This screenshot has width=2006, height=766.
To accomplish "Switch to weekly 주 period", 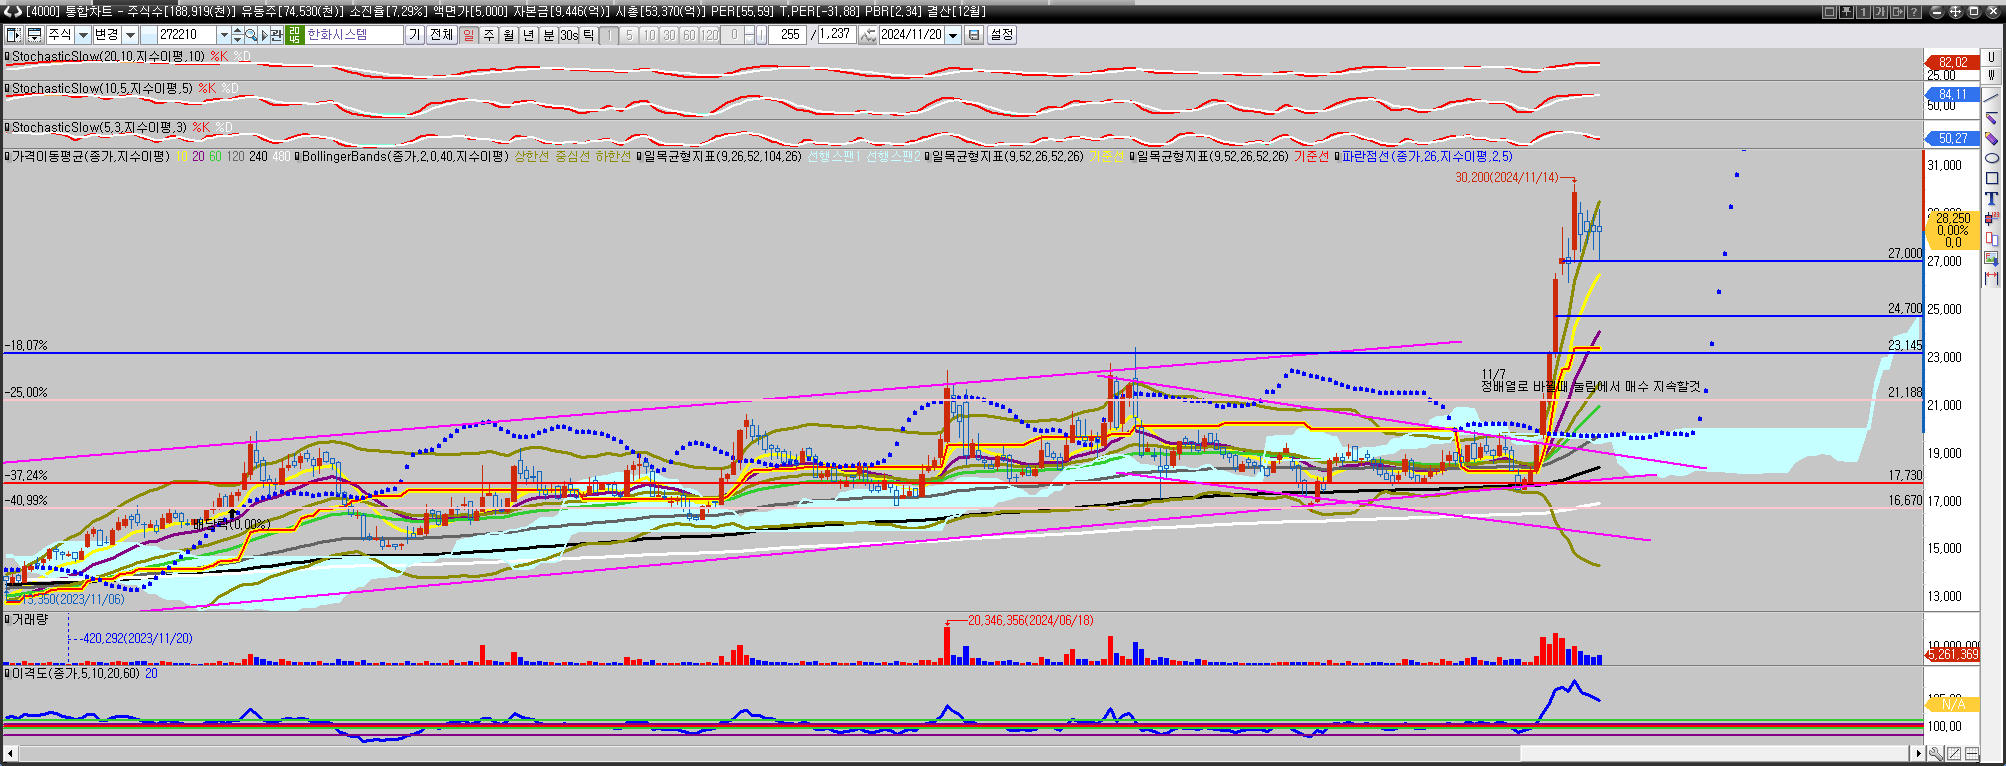I will tap(489, 35).
